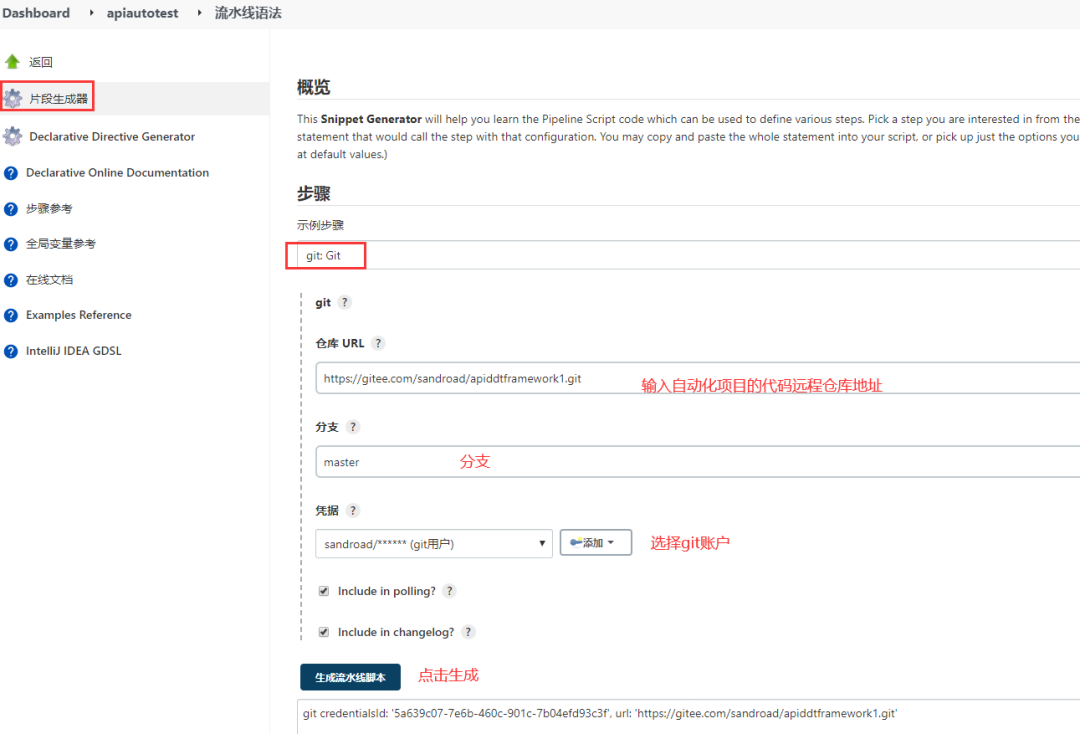Viewport: 1080px width, 734px height.
Task: Open the 示例步骤 git: Git dropdown
Action: coord(688,255)
